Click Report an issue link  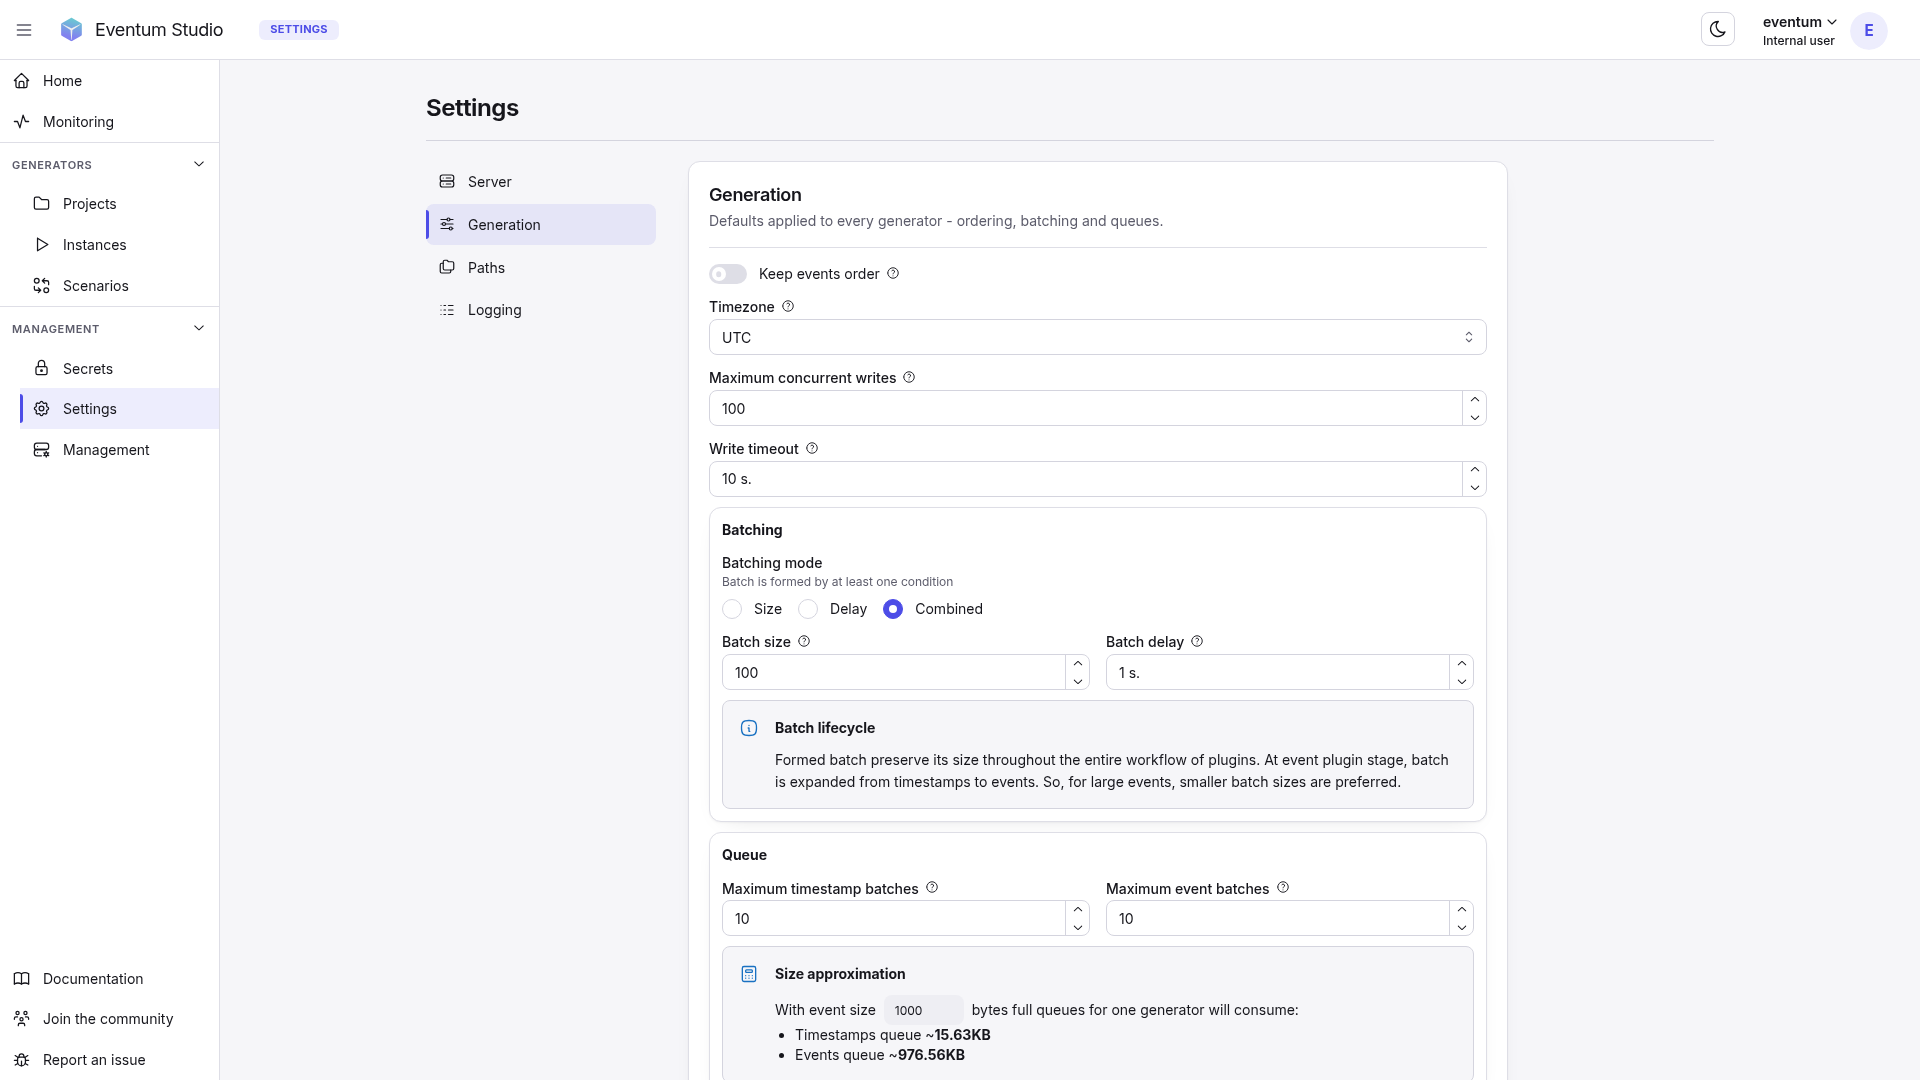[x=110, y=1060]
